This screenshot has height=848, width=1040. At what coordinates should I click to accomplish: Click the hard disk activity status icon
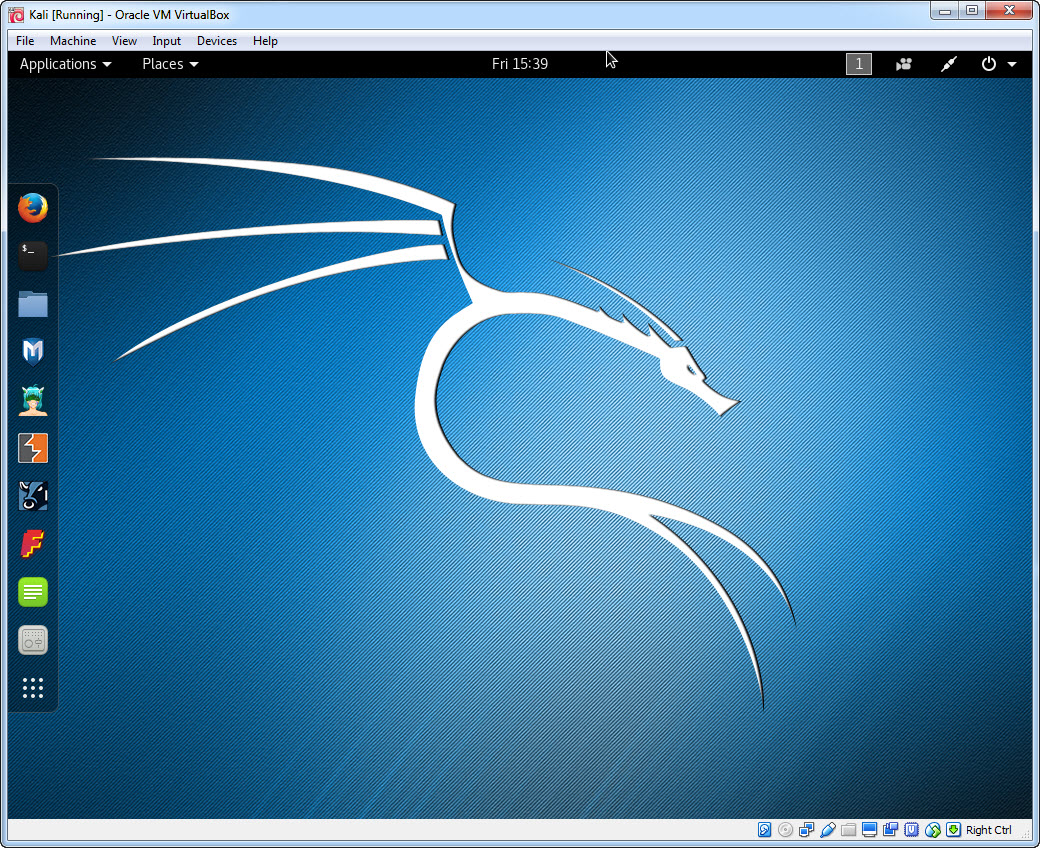click(x=764, y=829)
